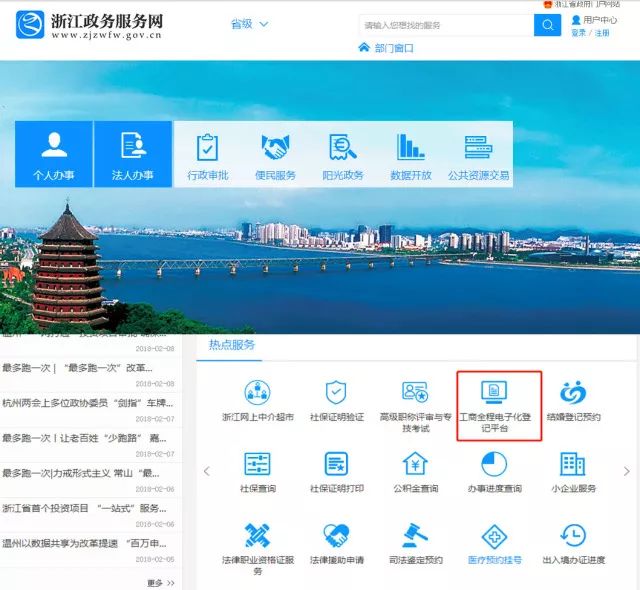Click the 注册 register link
Image resolution: width=640 pixels, height=590 pixels.
(602, 33)
